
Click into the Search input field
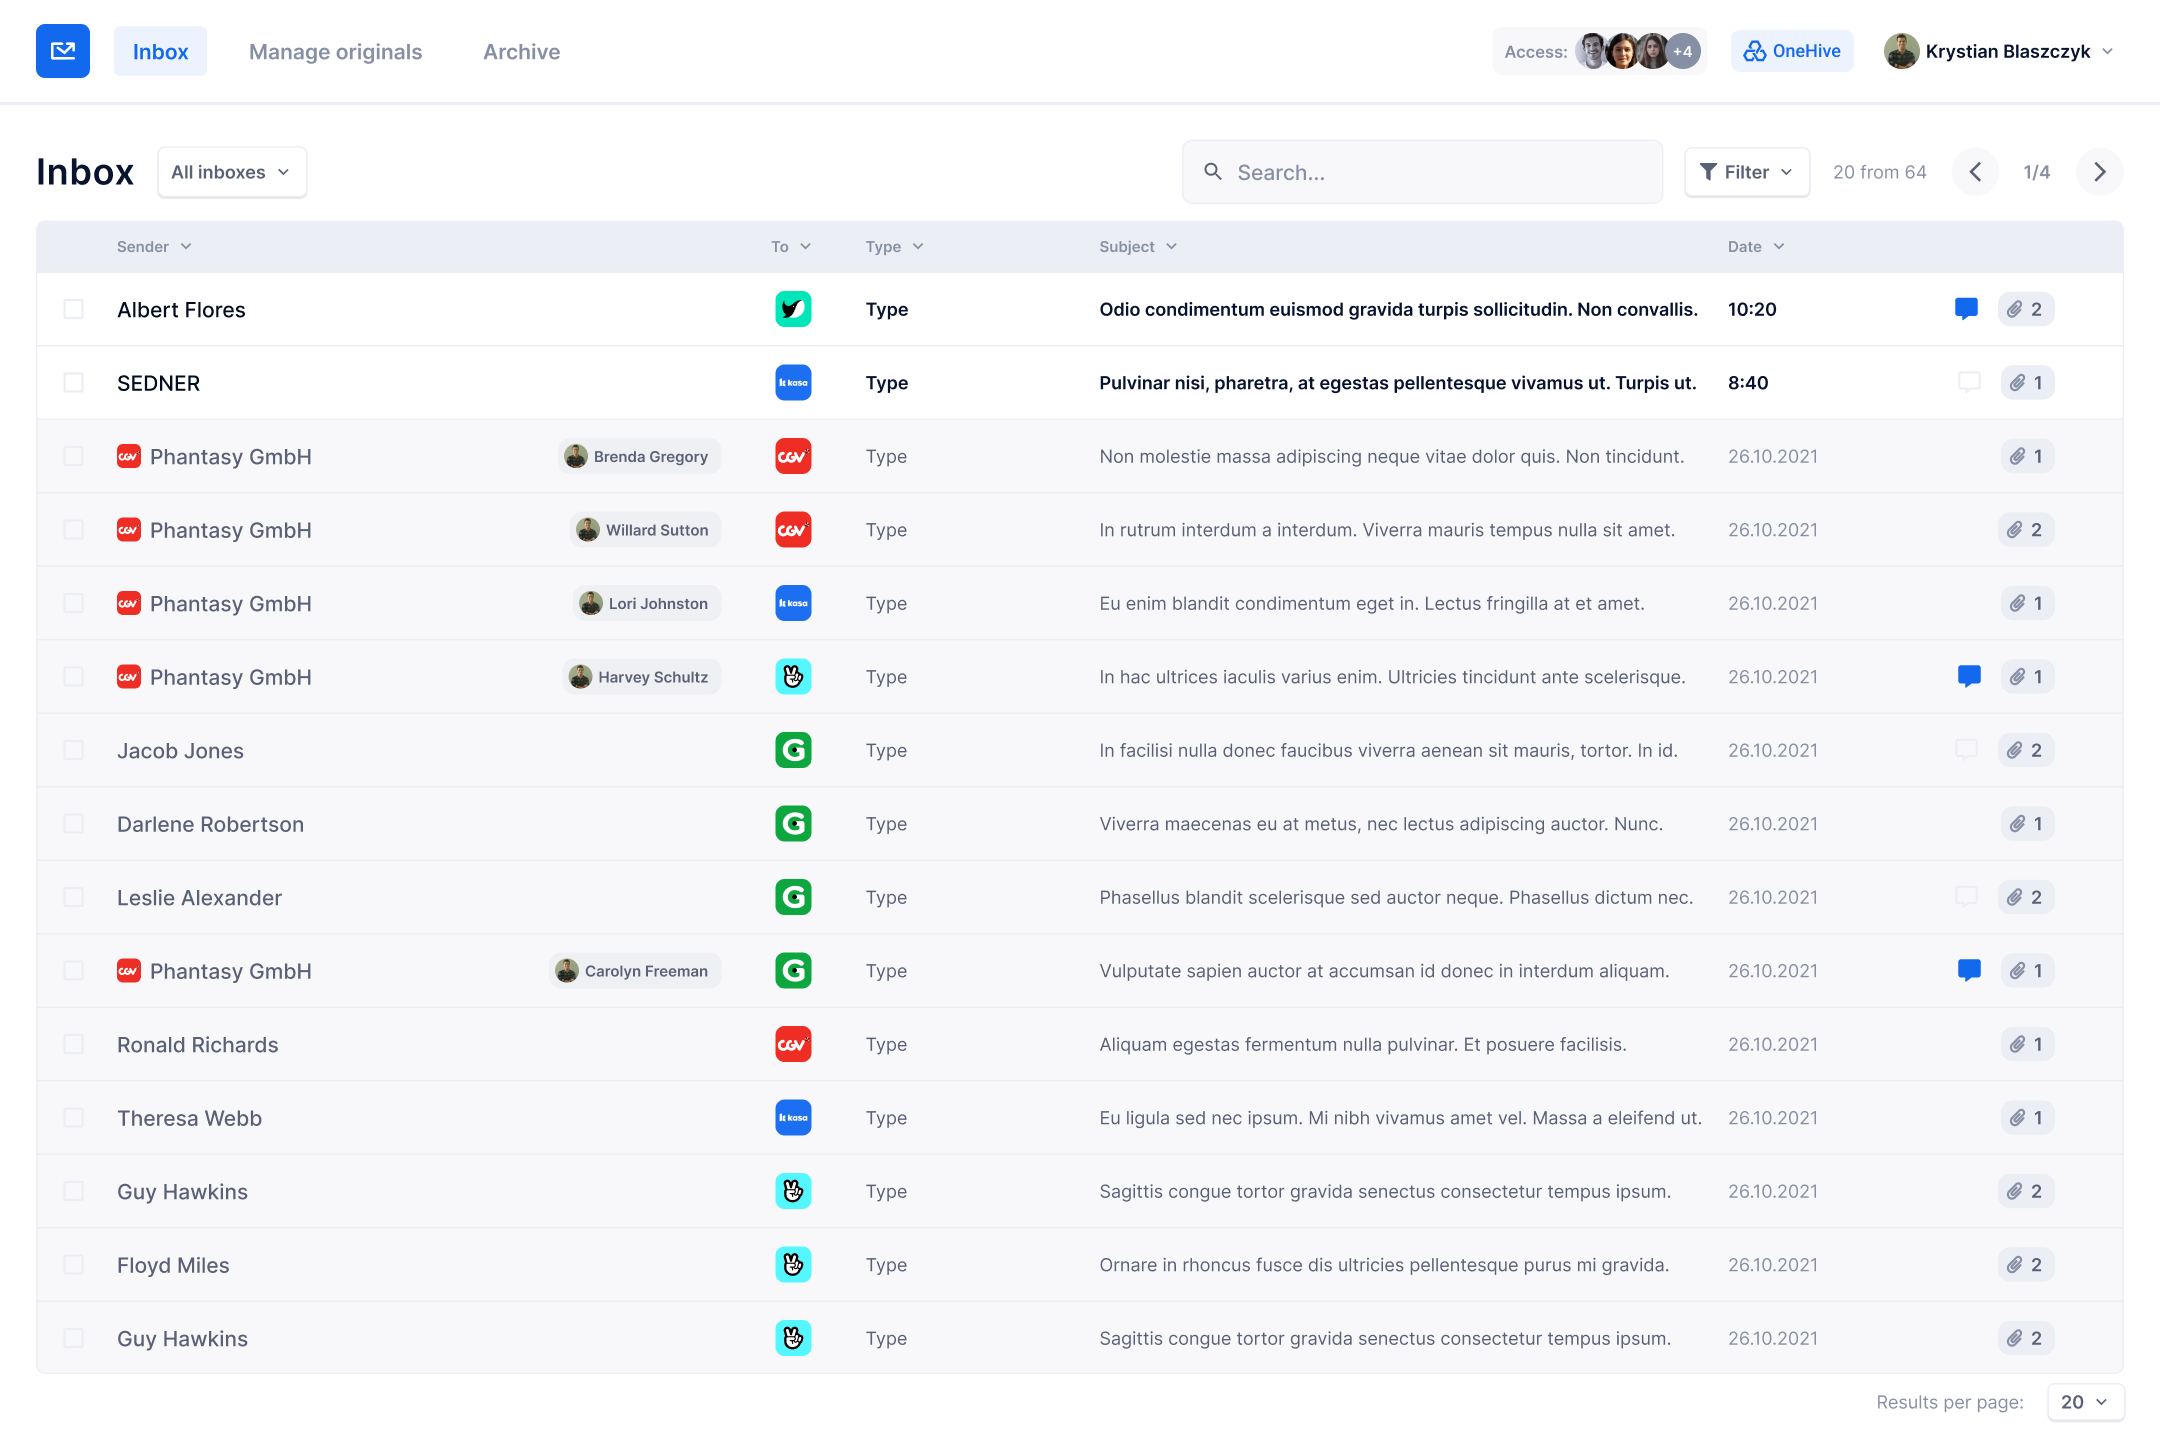pos(1422,172)
